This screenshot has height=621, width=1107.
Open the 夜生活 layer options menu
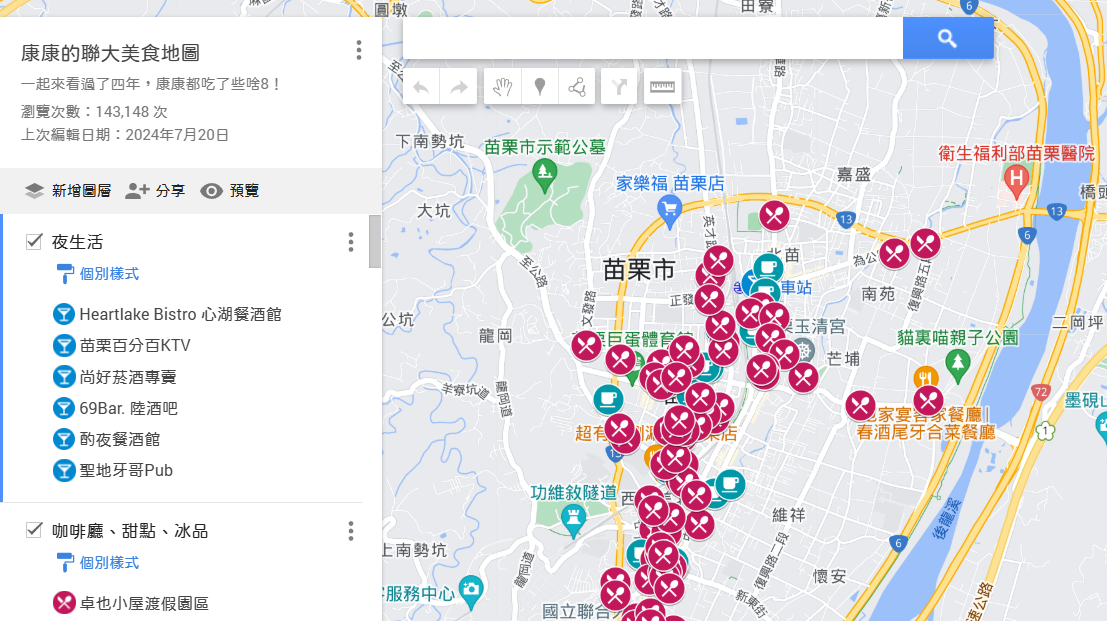(x=350, y=242)
